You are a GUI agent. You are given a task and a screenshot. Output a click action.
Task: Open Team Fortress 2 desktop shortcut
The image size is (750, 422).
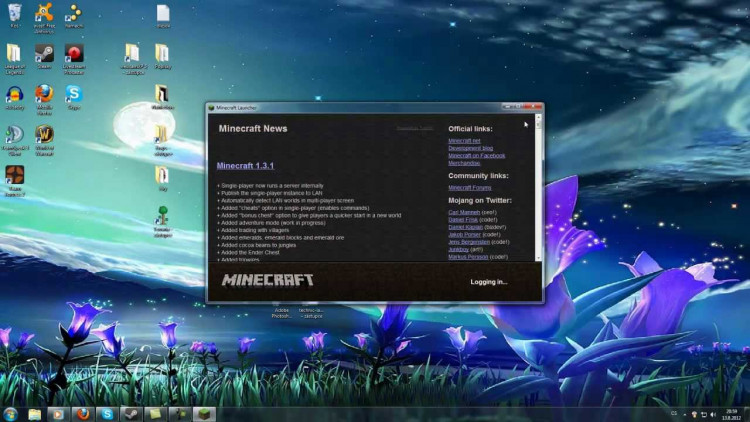pyautogui.click(x=15, y=181)
